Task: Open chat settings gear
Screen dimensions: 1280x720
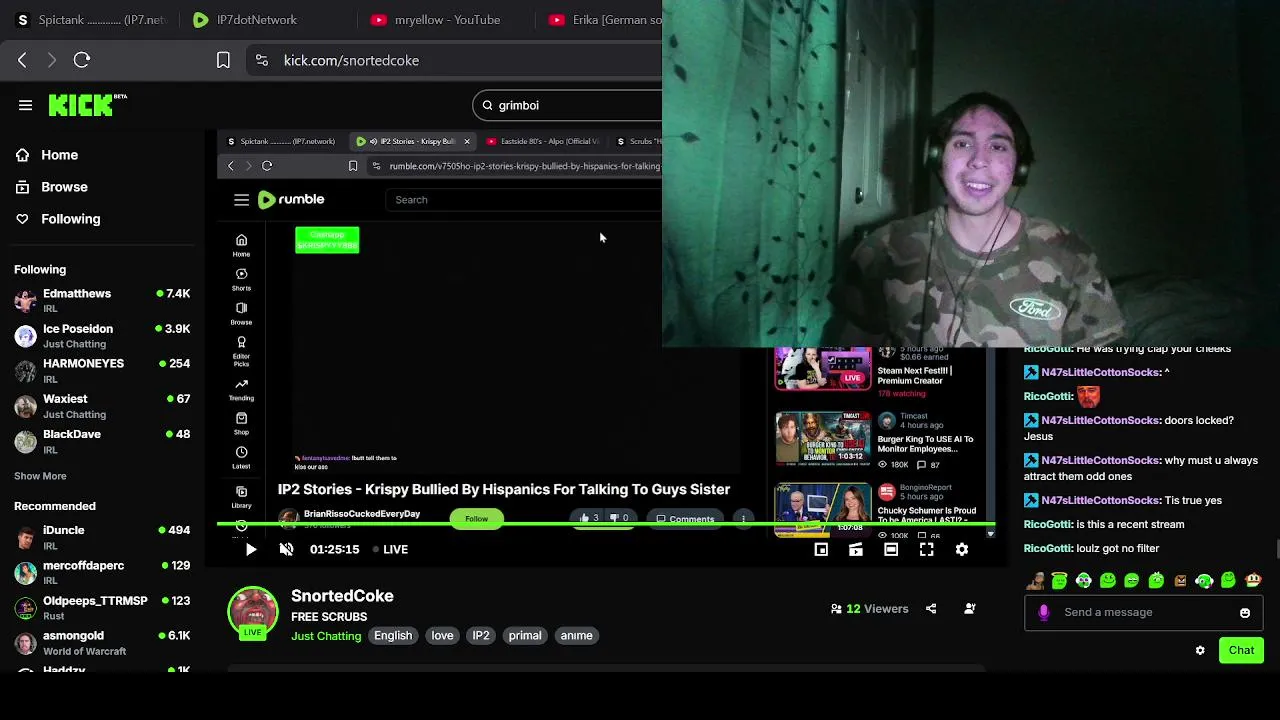Action: pyautogui.click(x=1200, y=650)
